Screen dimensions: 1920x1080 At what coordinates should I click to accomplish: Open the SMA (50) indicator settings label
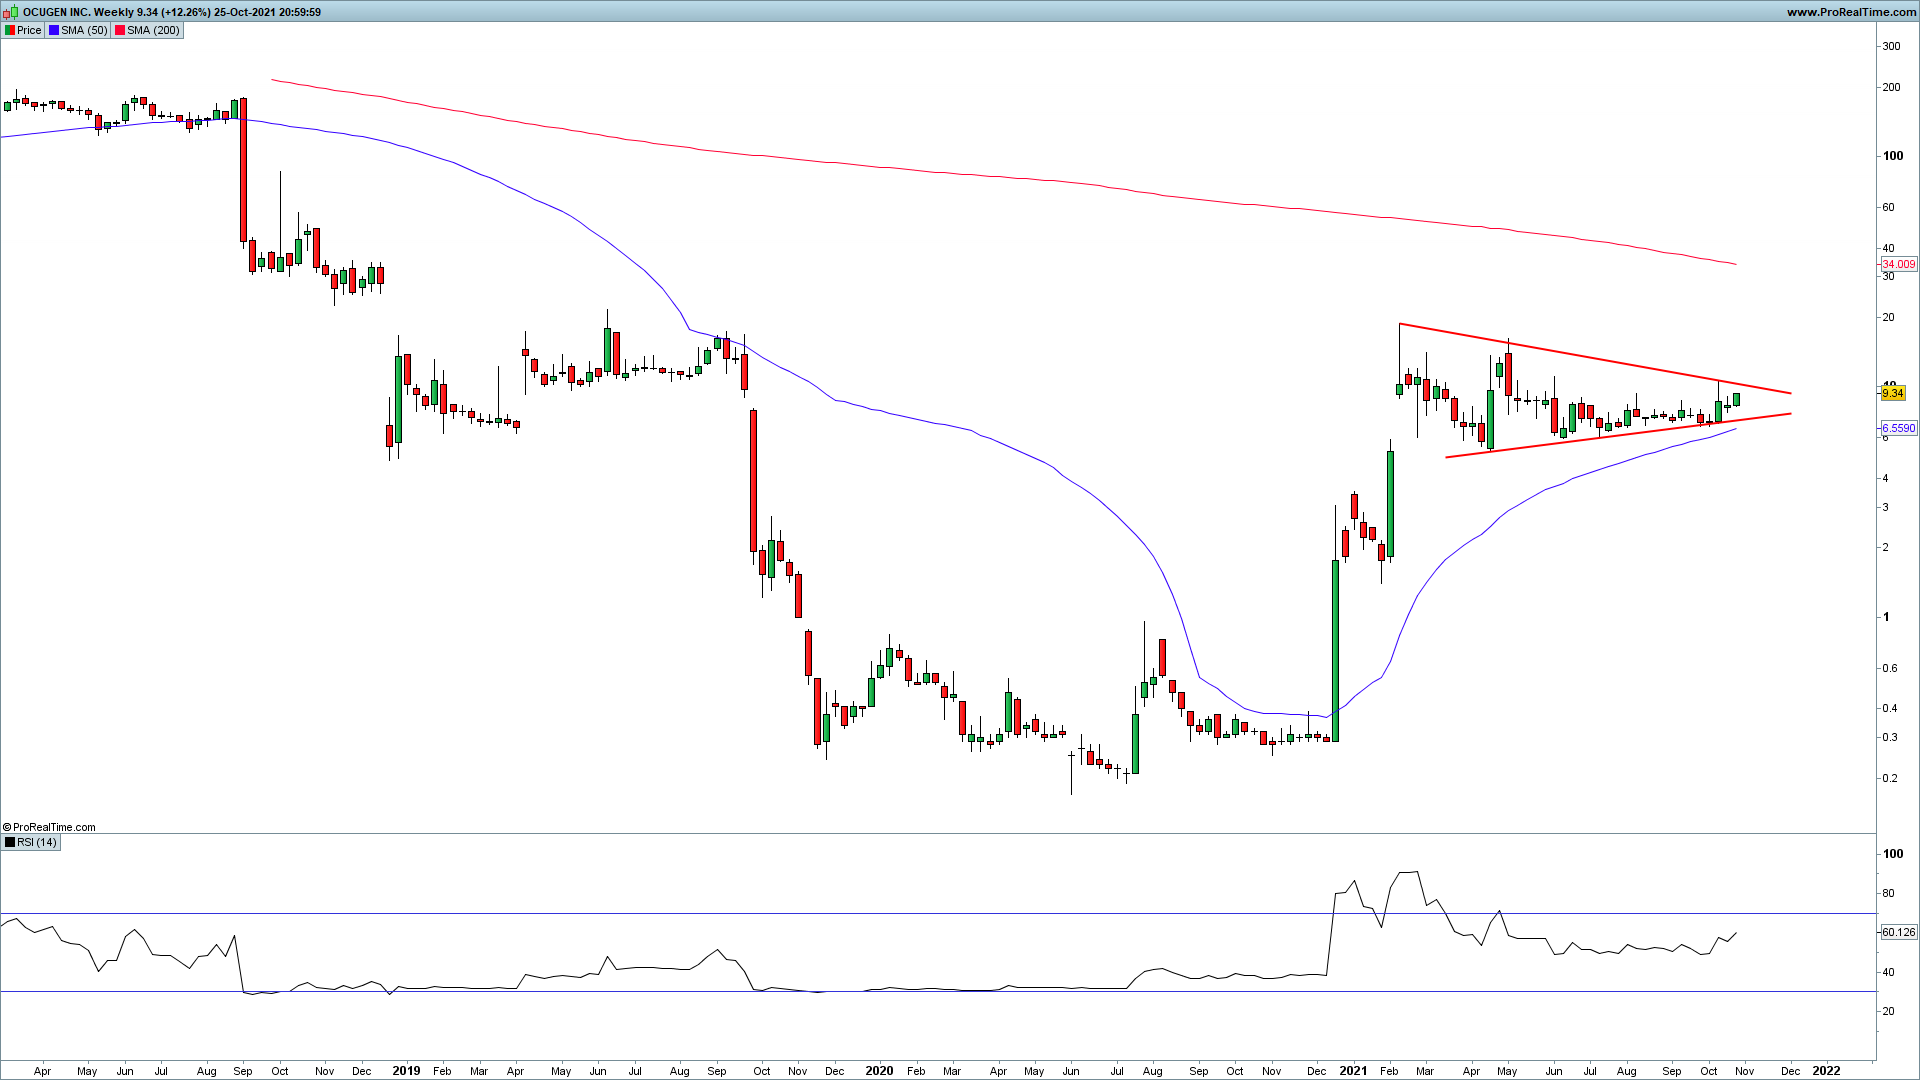84,31
